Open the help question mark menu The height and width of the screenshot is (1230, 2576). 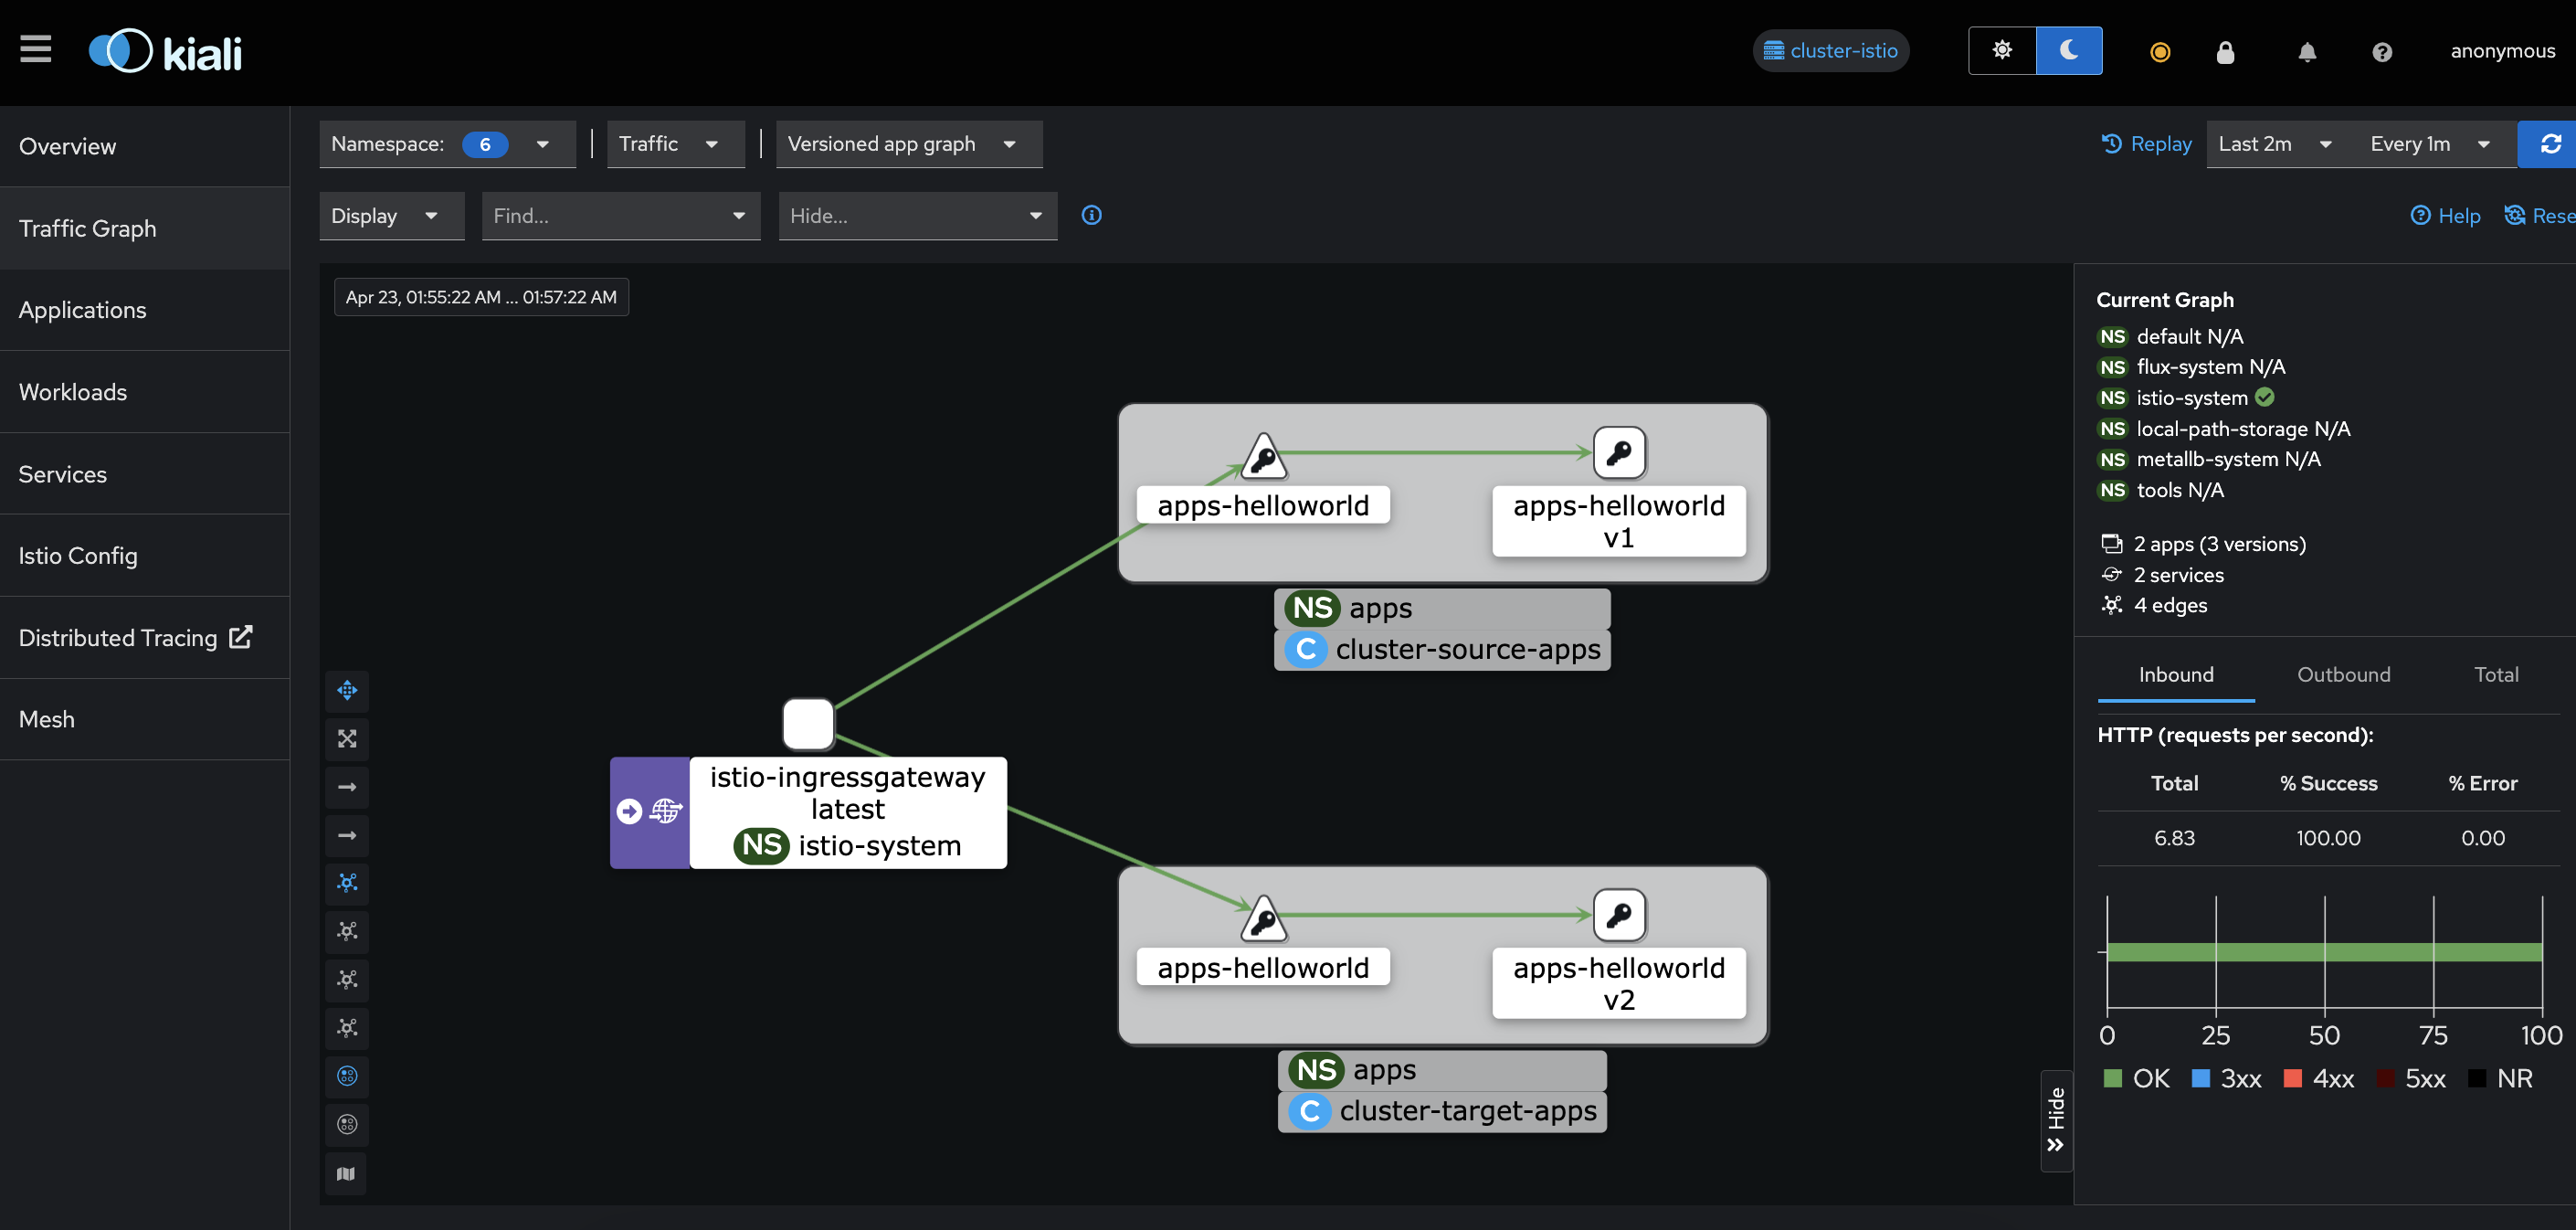pos(2382,52)
